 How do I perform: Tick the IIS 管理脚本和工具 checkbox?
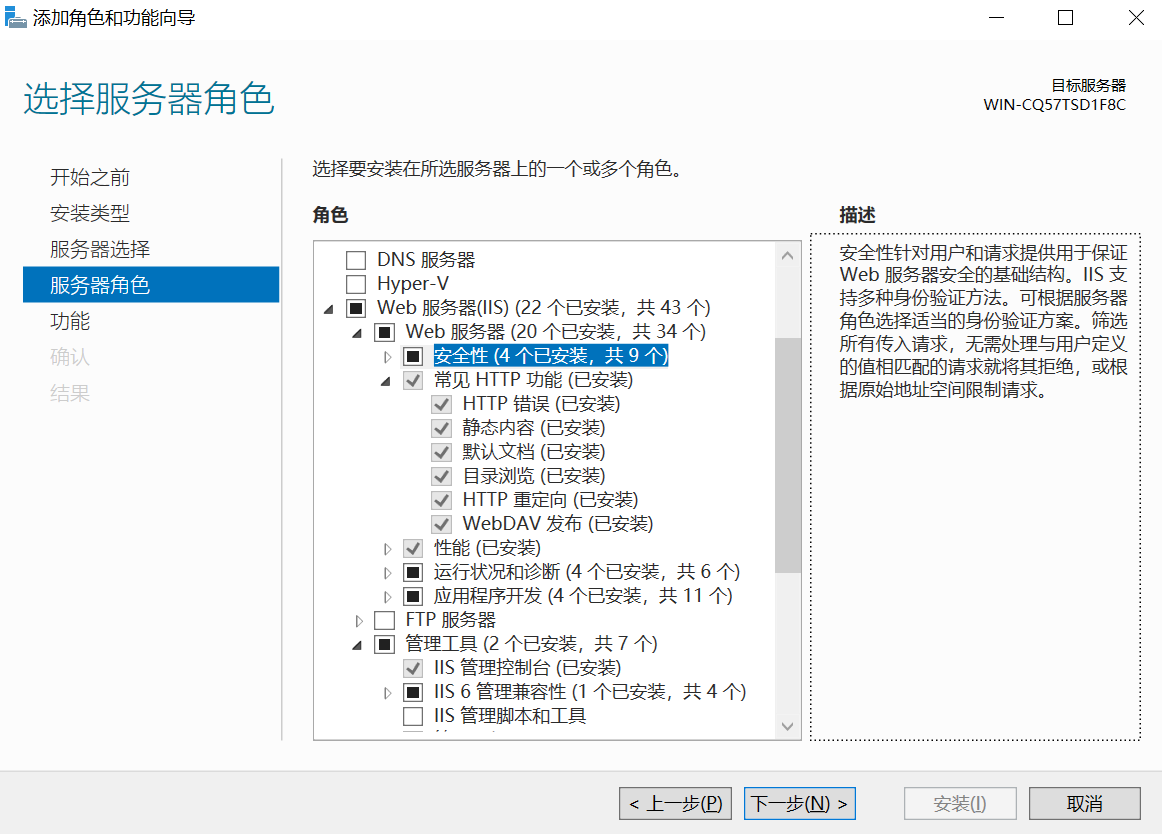(x=413, y=716)
